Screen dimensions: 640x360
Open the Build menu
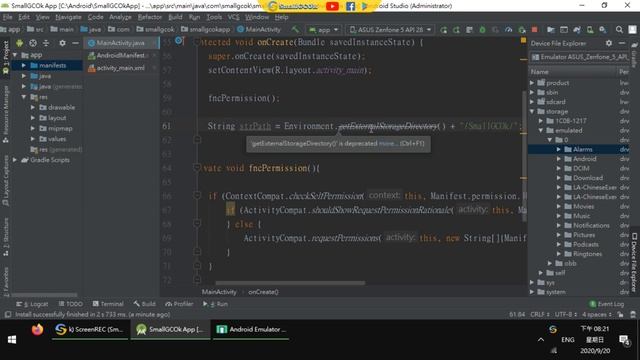coord(175,17)
